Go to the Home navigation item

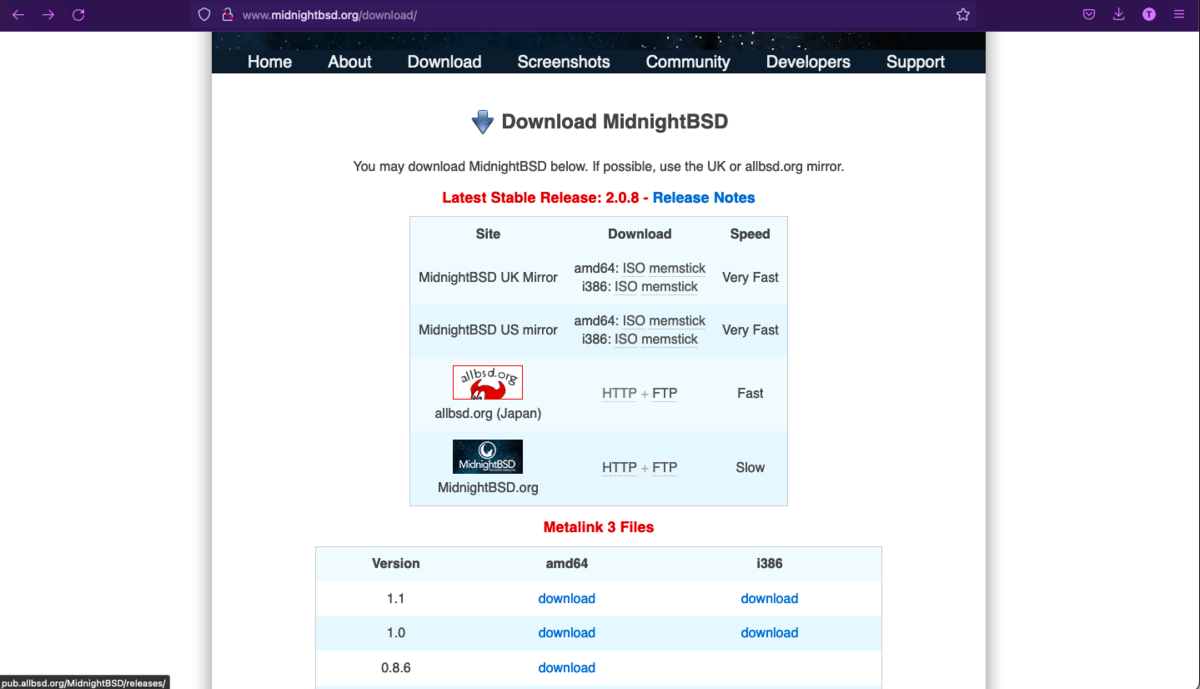point(269,62)
